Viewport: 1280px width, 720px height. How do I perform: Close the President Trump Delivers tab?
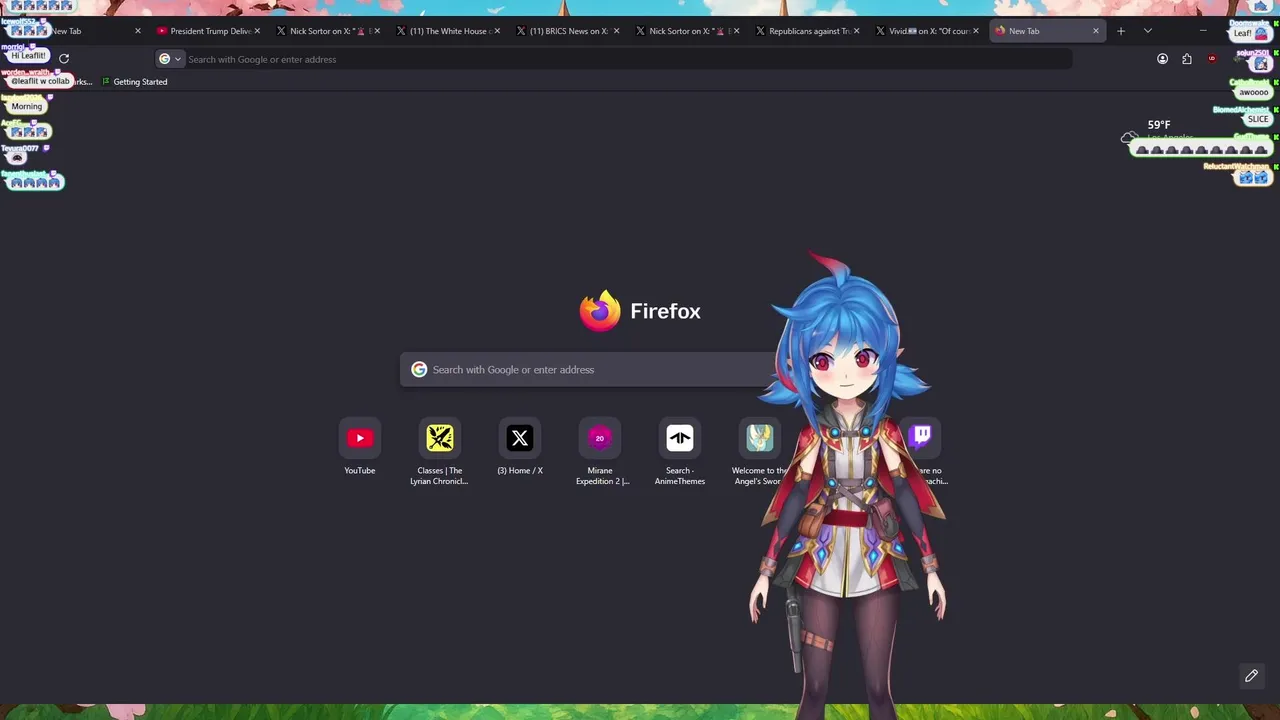tap(257, 31)
